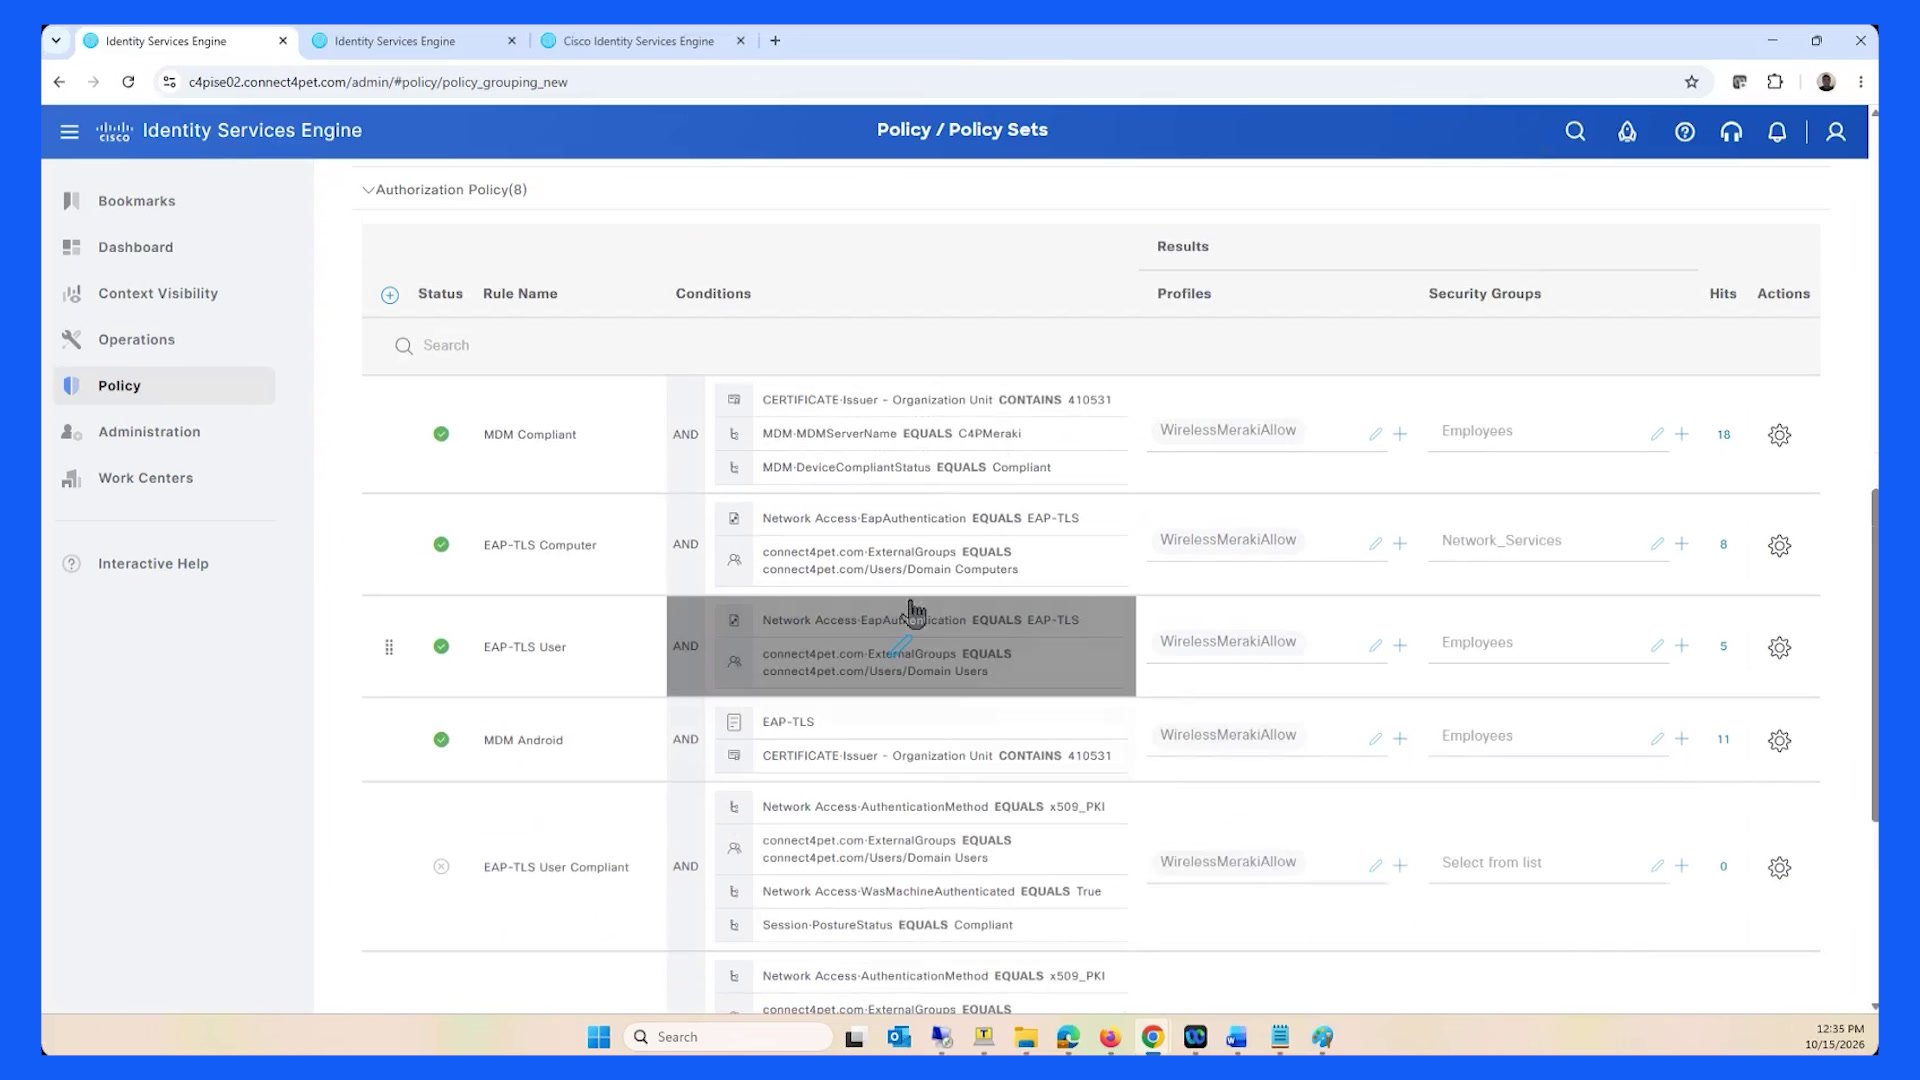The width and height of the screenshot is (1920, 1080).
Task: Open the user account icon
Action: point(1836,131)
